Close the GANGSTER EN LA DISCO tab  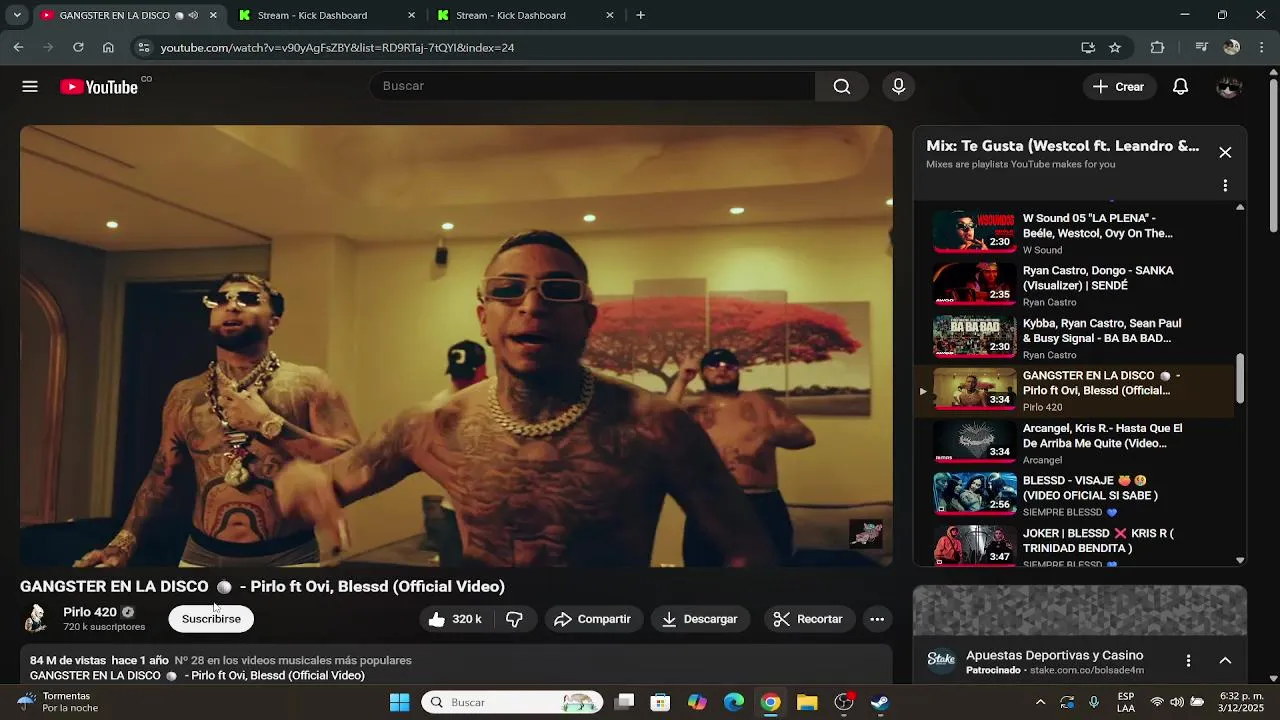(x=213, y=15)
